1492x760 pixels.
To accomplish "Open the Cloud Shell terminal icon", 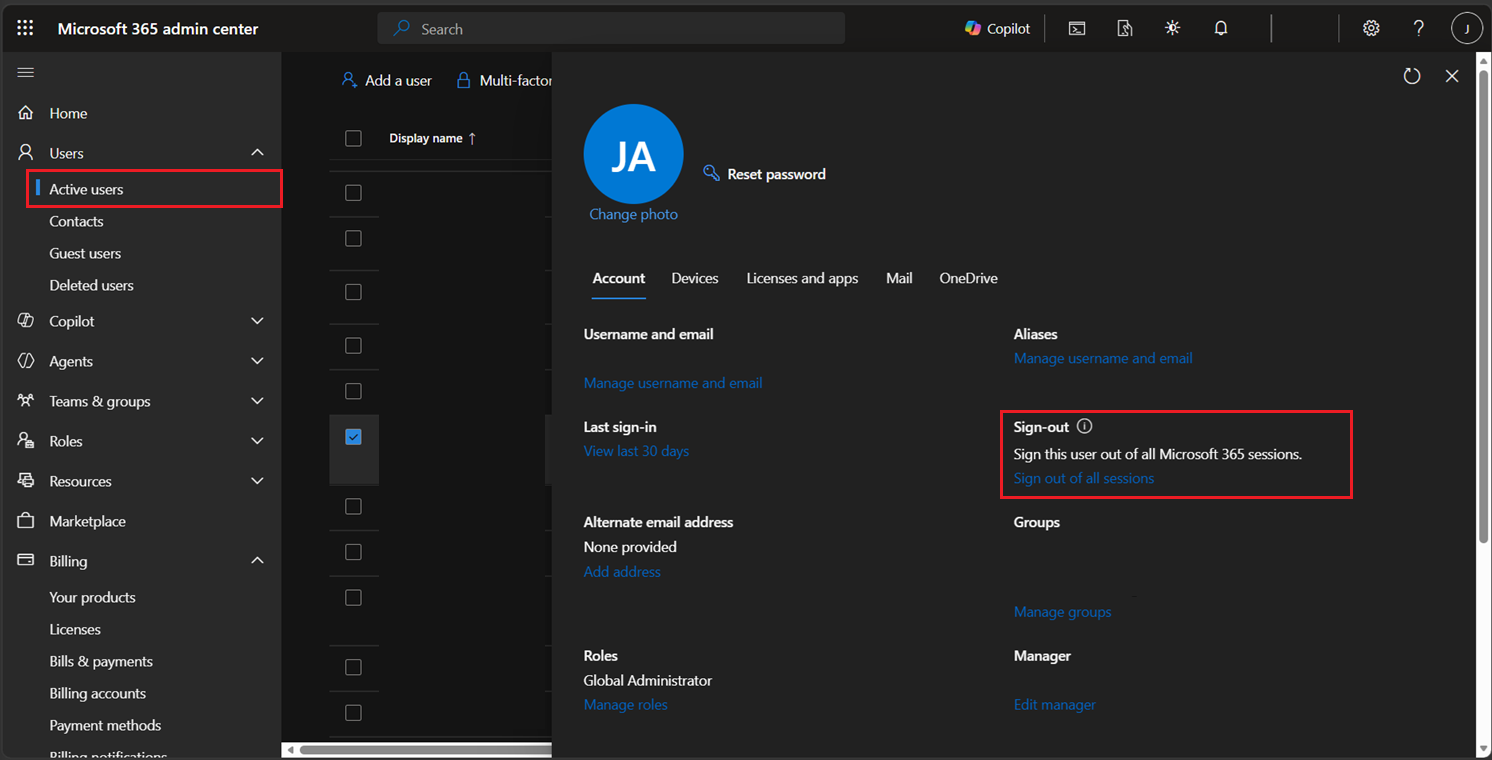I will point(1077,29).
